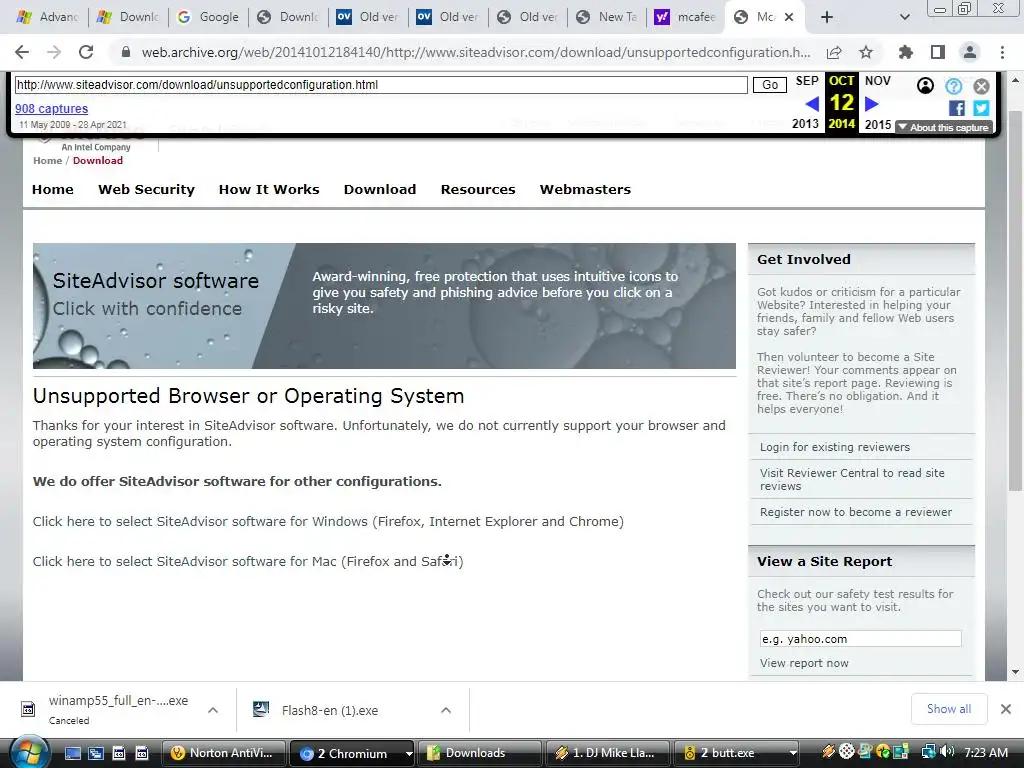Go back to the previous page

pyautogui.click(x=22, y=52)
